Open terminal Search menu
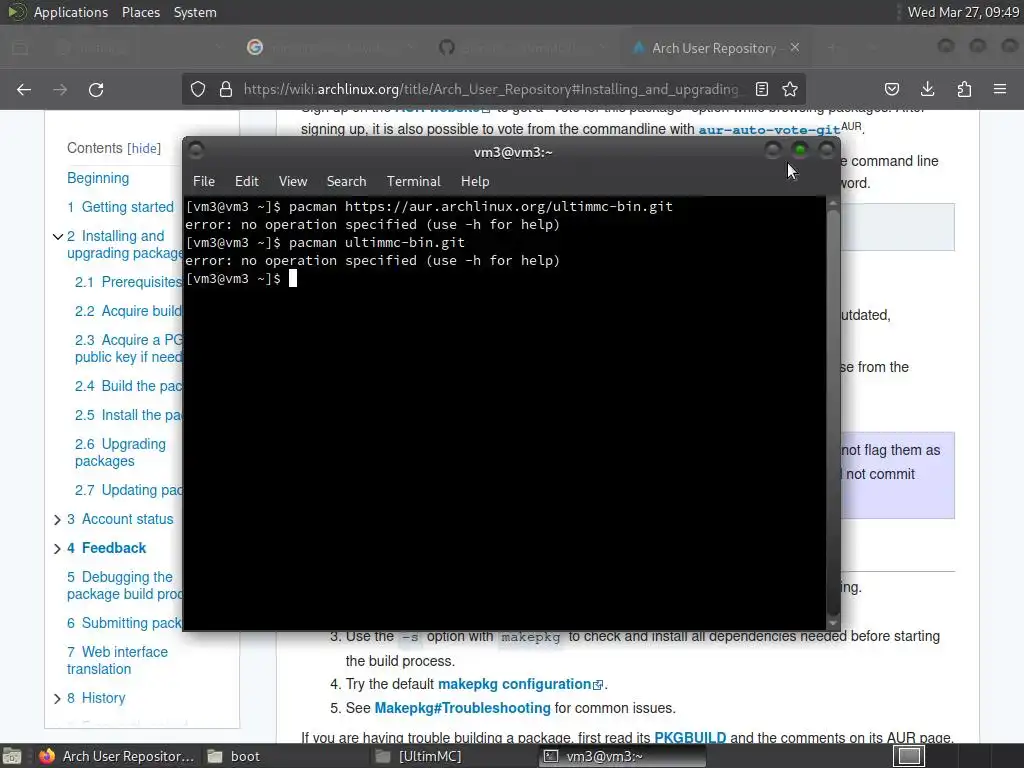 click(x=346, y=182)
